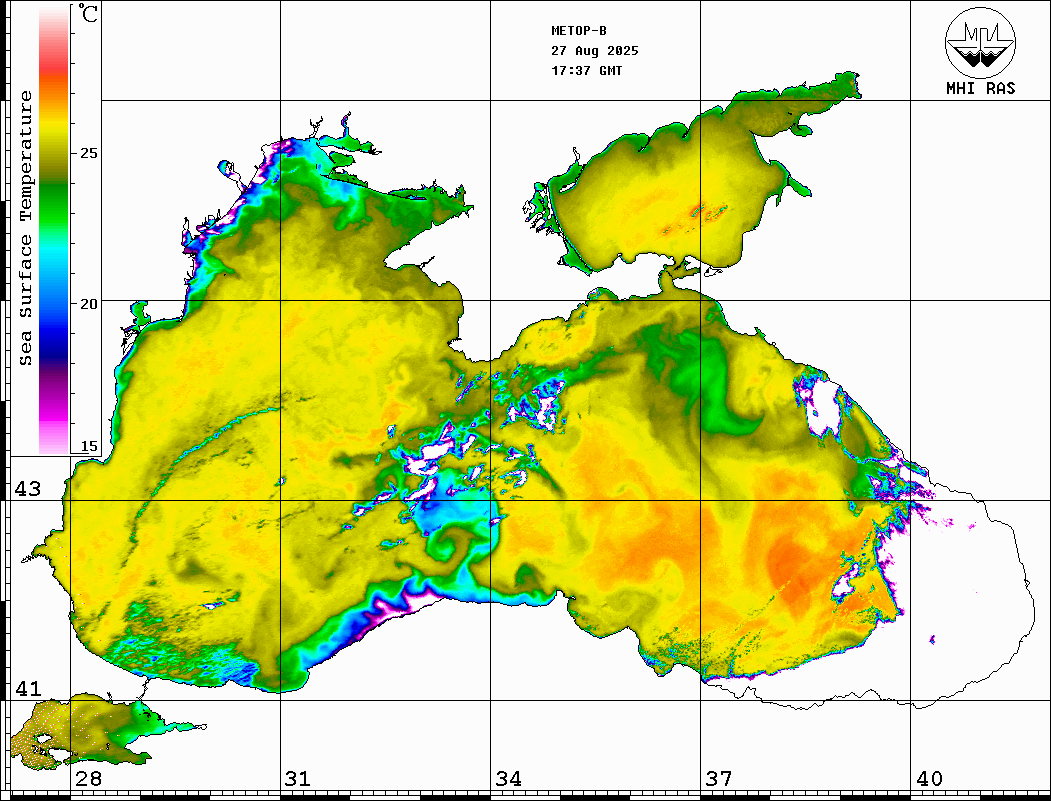Click the '25' legend tick label

pos(88,153)
